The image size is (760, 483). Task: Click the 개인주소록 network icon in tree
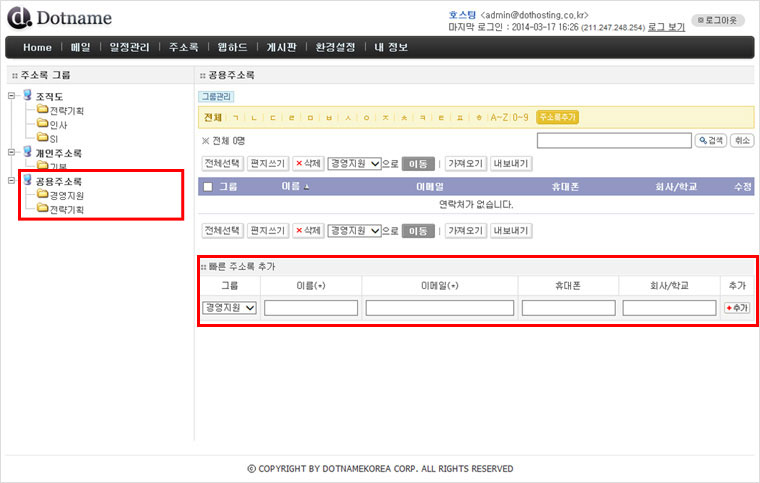coord(27,152)
